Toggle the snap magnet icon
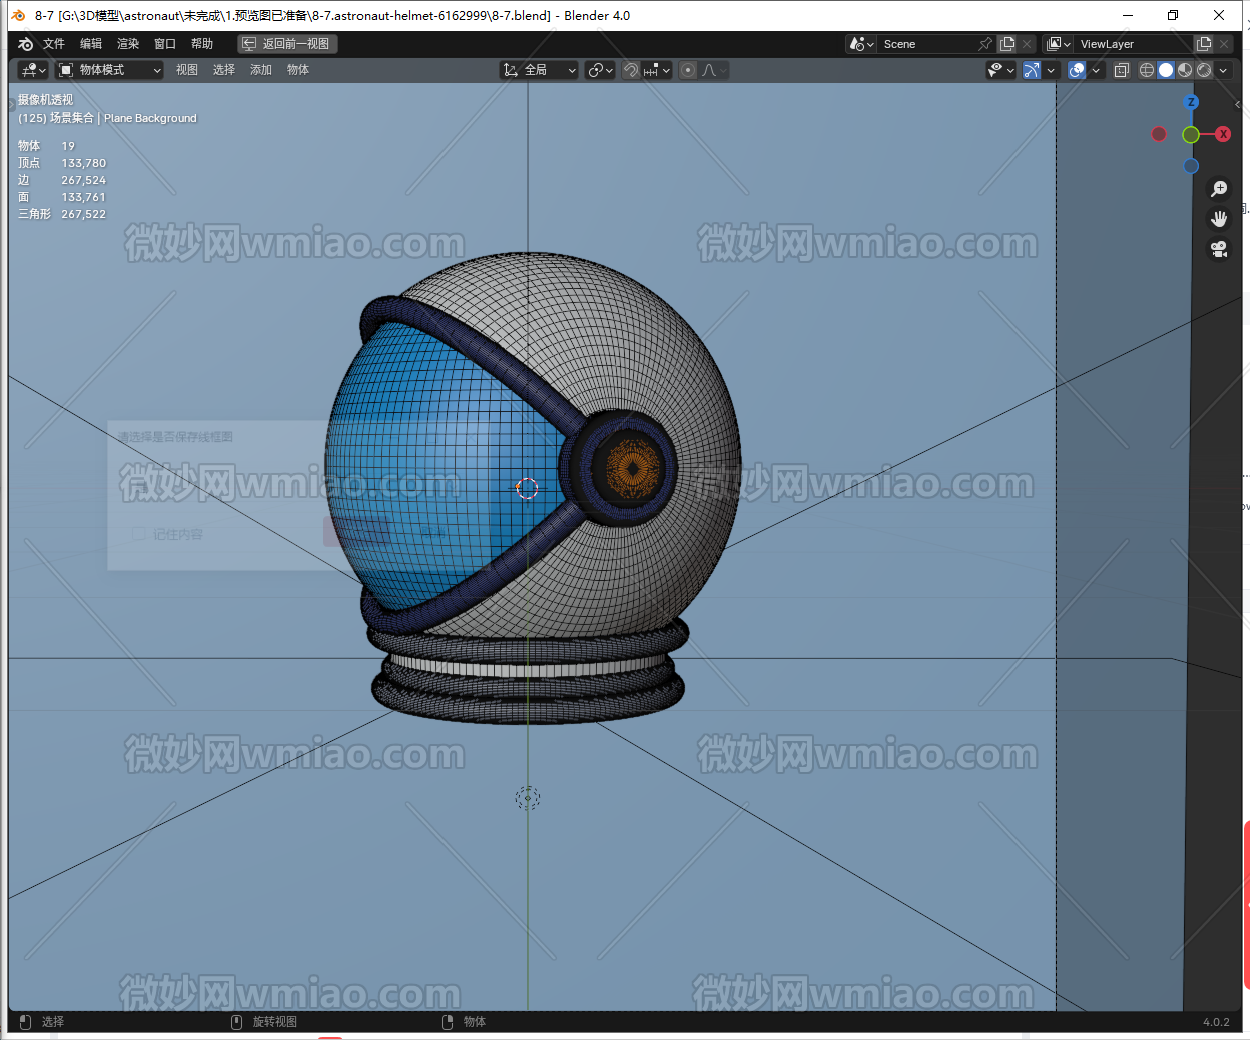The image size is (1250, 1040). click(631, 70)
